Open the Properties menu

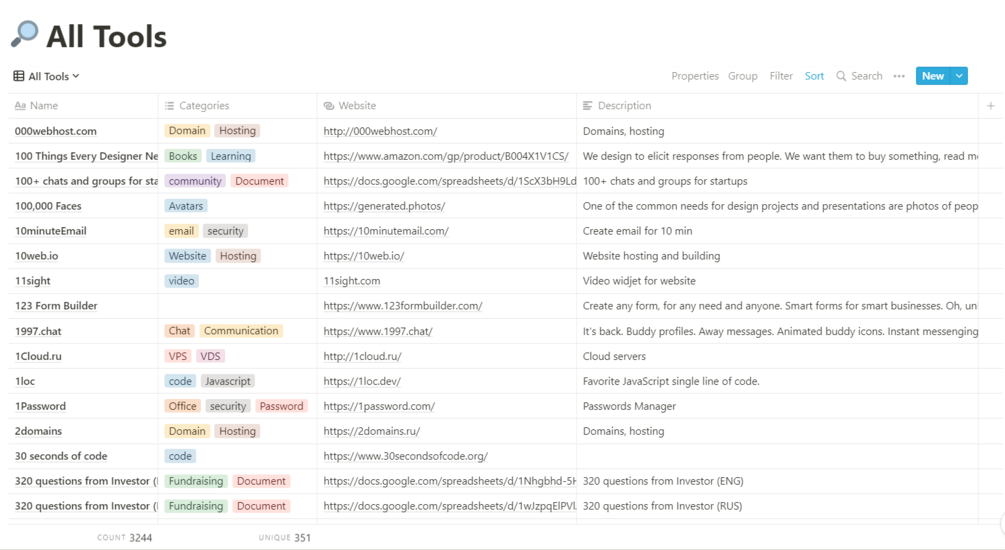[x=695, y=76]
